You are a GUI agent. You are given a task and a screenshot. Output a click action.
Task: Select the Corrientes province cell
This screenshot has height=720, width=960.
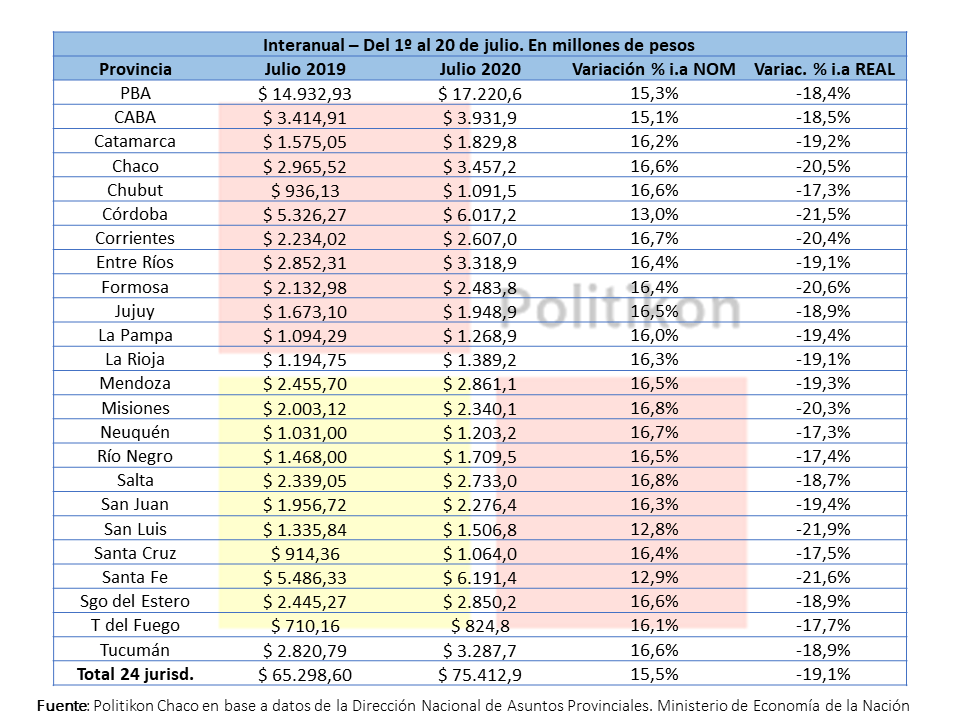135,238
